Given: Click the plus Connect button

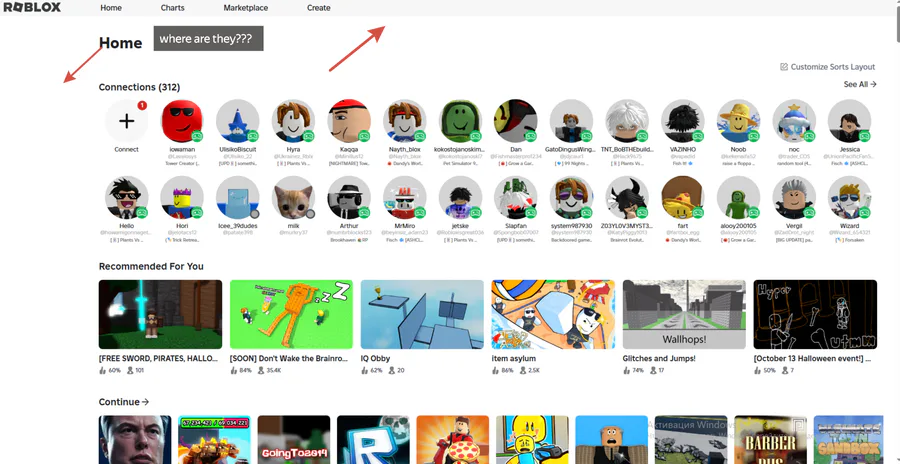Looking at the screenshot, I should [x=126, y=121].
